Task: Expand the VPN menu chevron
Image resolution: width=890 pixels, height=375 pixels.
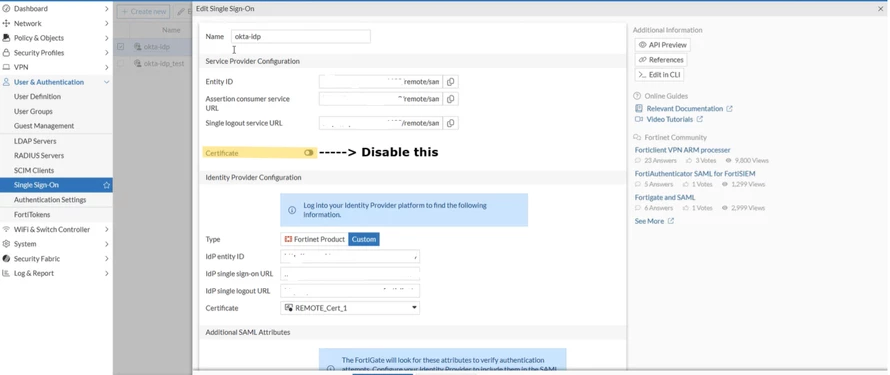Action: click(107, 67)
